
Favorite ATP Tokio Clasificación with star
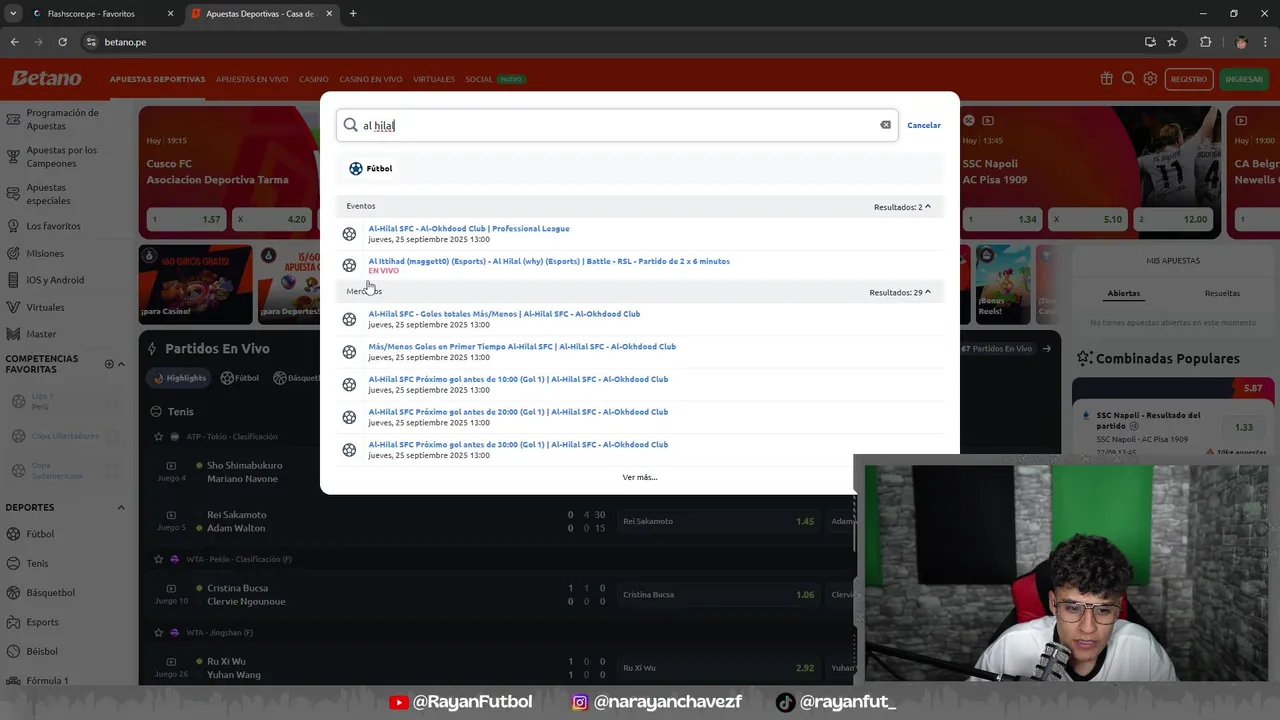coord(158,436)
